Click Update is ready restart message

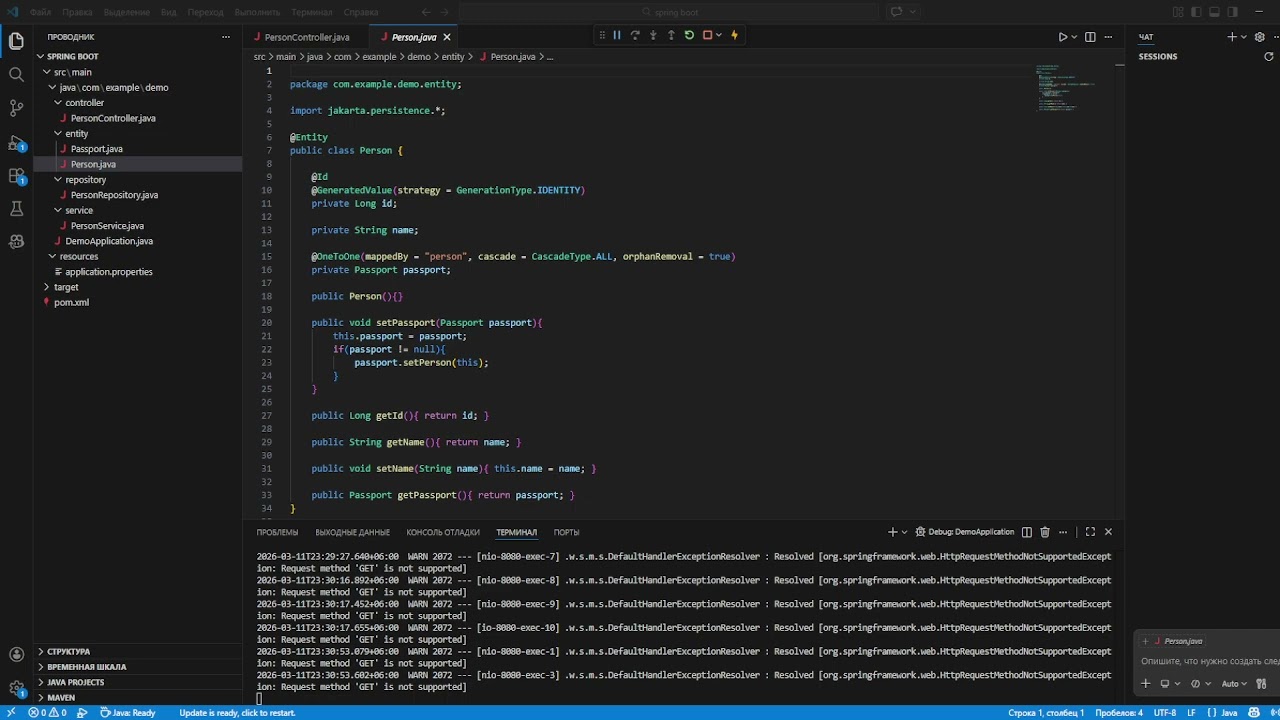[x=237, y=713]
